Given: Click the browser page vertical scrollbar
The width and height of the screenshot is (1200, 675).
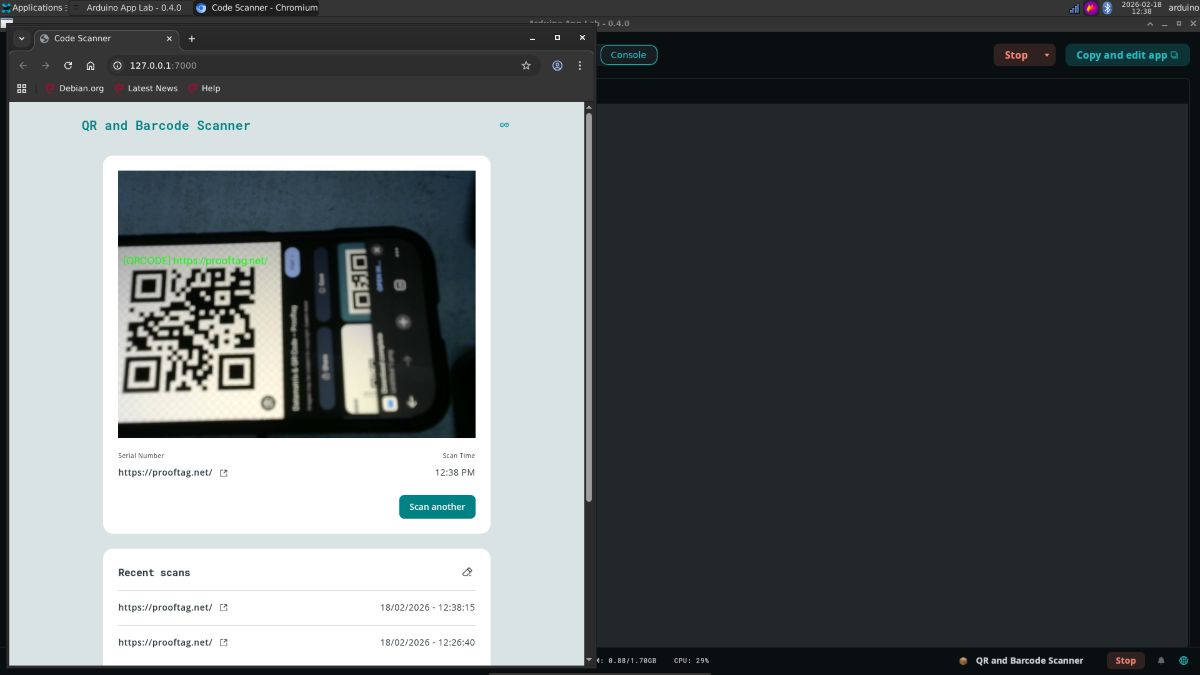Looking at the screenshot, I should (x=588, y=307).
